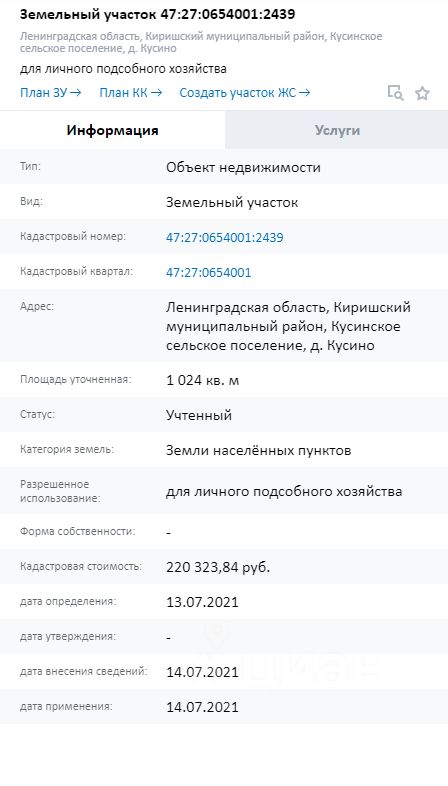Switch to the Услуги tab
The image size is (448, 786).
point(337,130)
